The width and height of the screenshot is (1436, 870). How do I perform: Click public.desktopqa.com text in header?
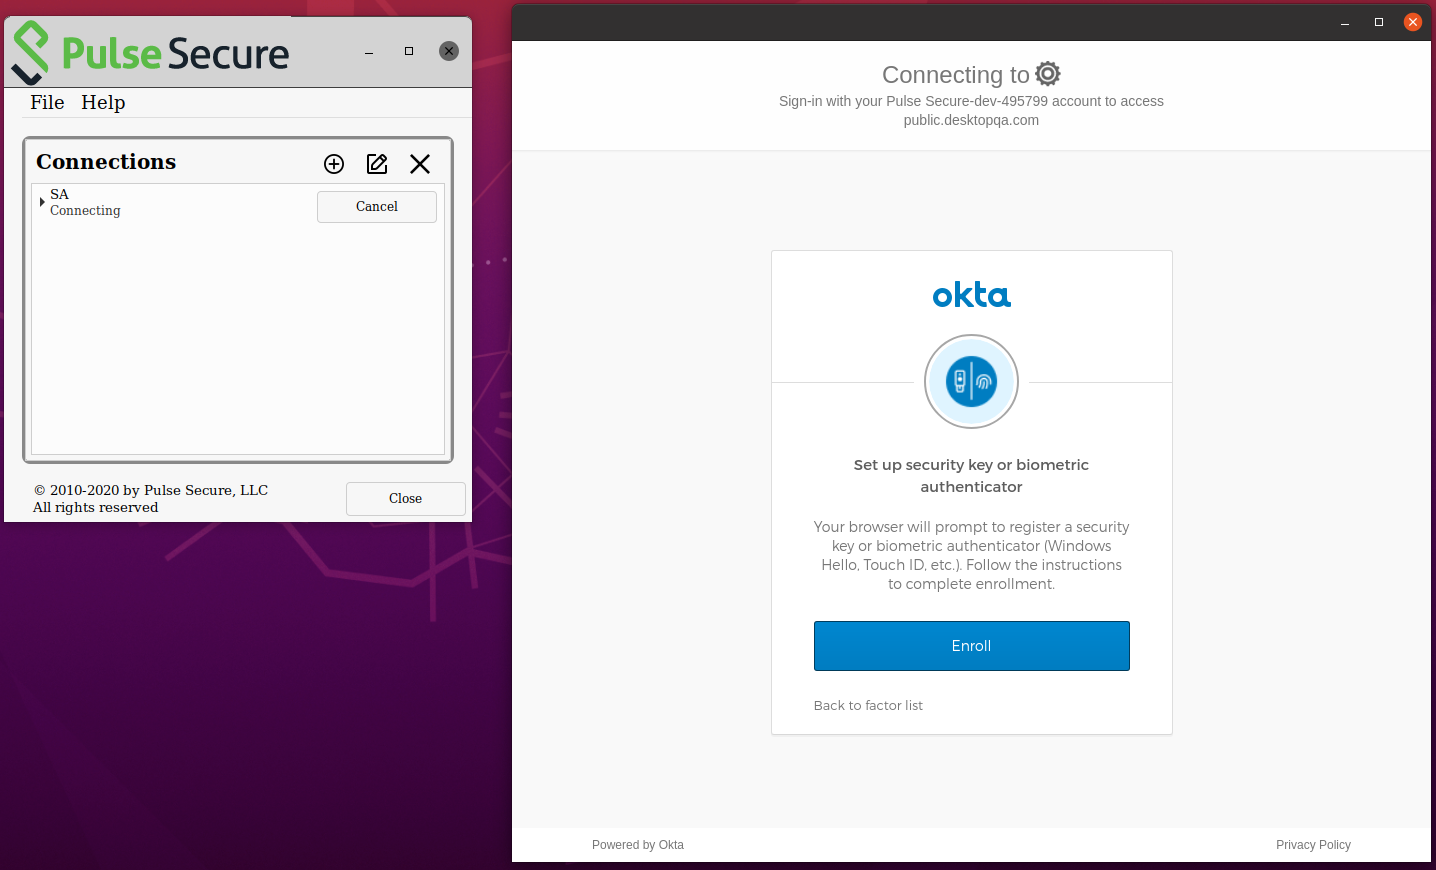coord(971,120)
